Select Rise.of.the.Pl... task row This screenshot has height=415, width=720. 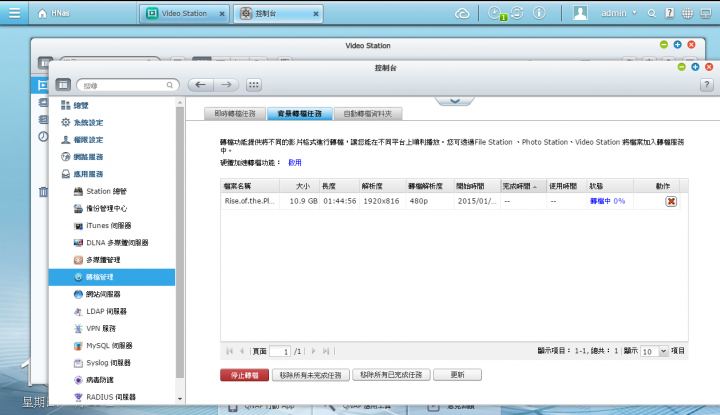[450, 201]
